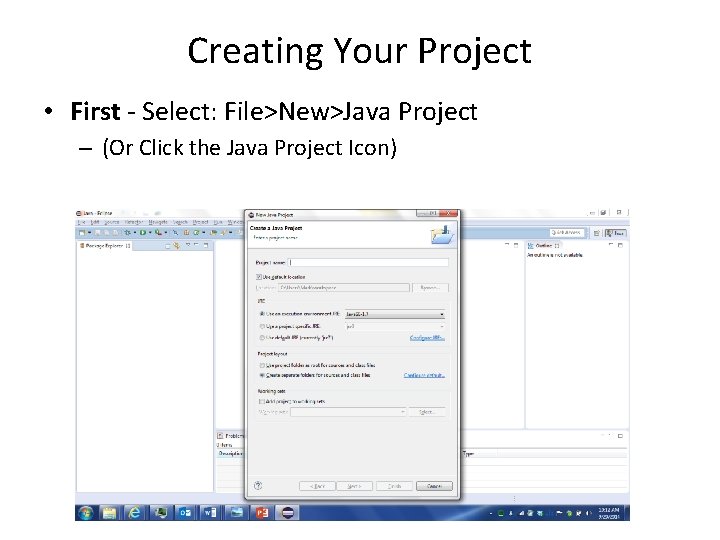This screenshot has height=540, width=720.
Task: Open the execution environment JRE dropdown
Action: [395, 314]
